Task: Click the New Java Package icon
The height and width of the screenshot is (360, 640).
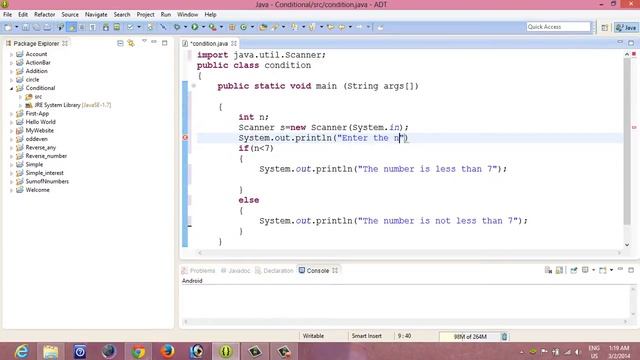Action: click(x=232, y=27)
